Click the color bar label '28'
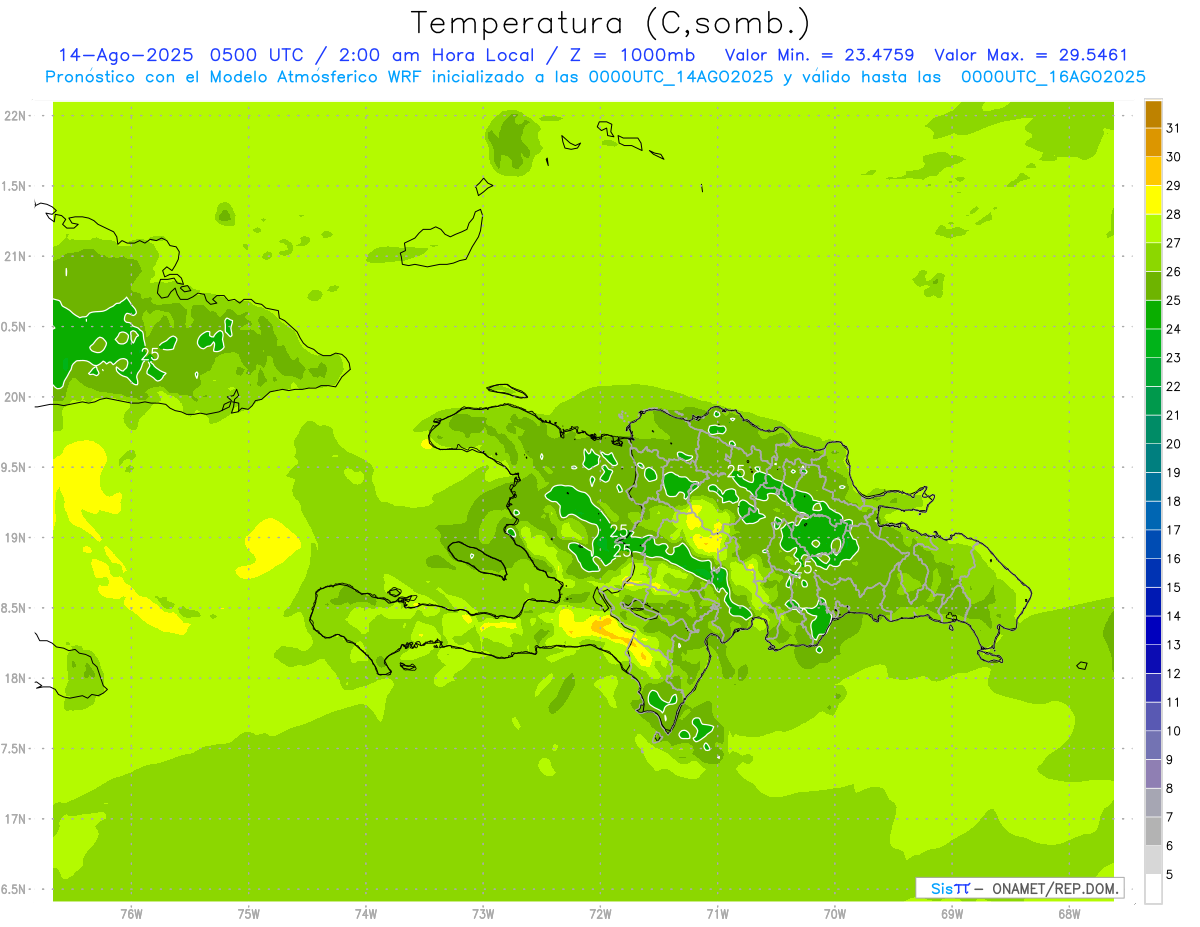1200x927 pixels. (1173, 214)
